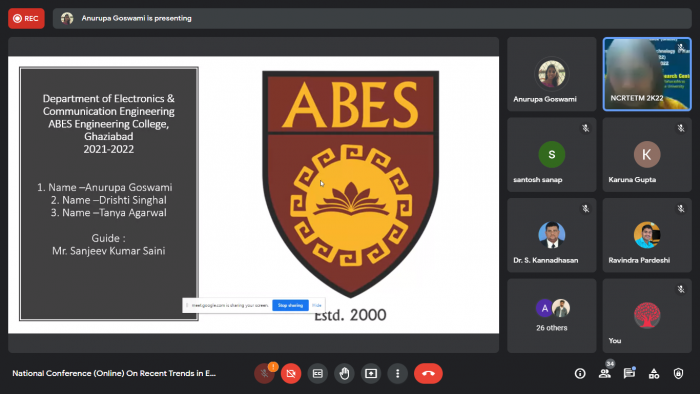Click Hide link on sharing bar

tap(317, 305)
